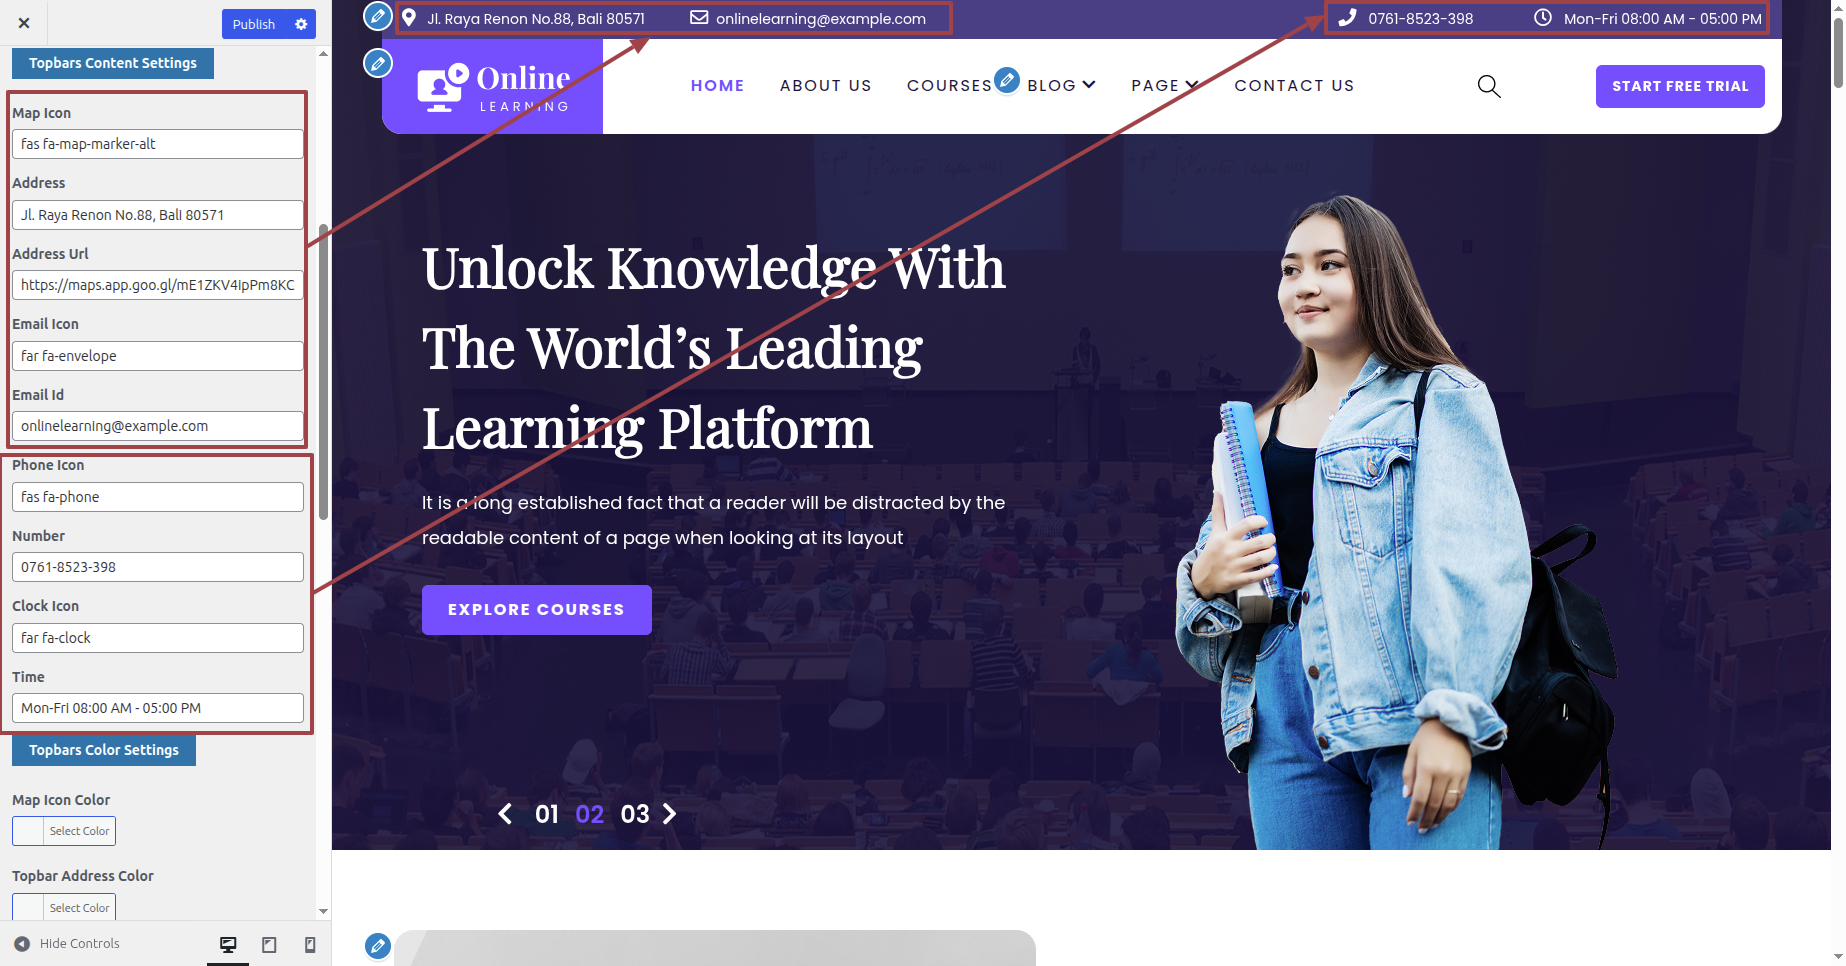Hide Controls toggle at the panel bottom
Viewport: 1846px width, 966px height.
click(x=67, y=943)
